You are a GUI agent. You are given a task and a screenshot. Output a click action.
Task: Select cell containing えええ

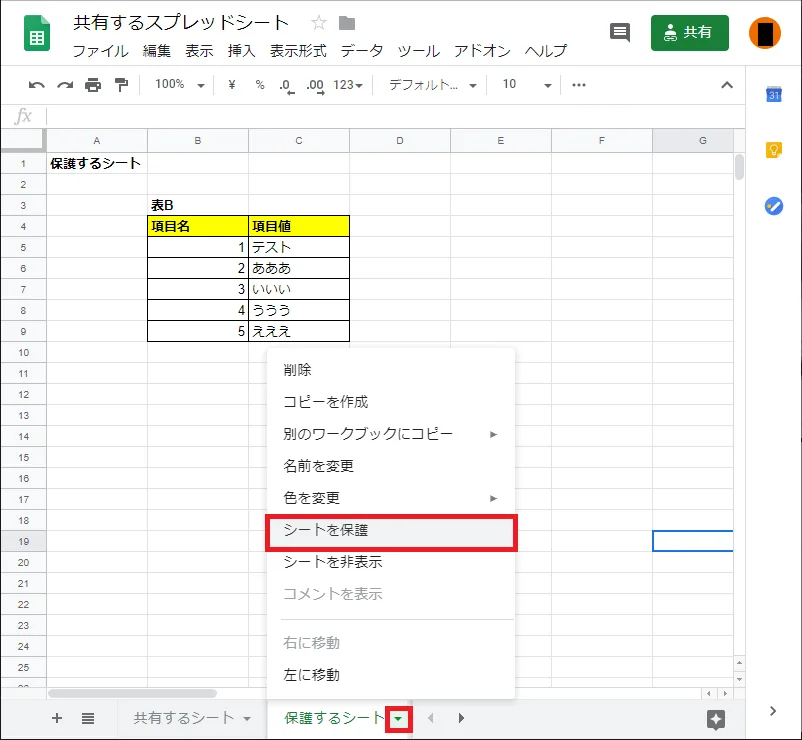[x=299, y=331]
